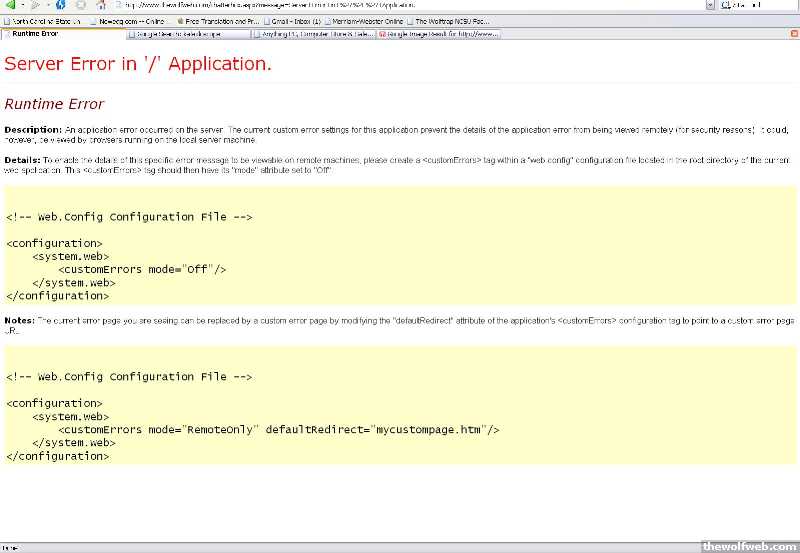Open the Anything Computer tab
This screenshot has width=800, height=553.
click(x=316, y=34)
